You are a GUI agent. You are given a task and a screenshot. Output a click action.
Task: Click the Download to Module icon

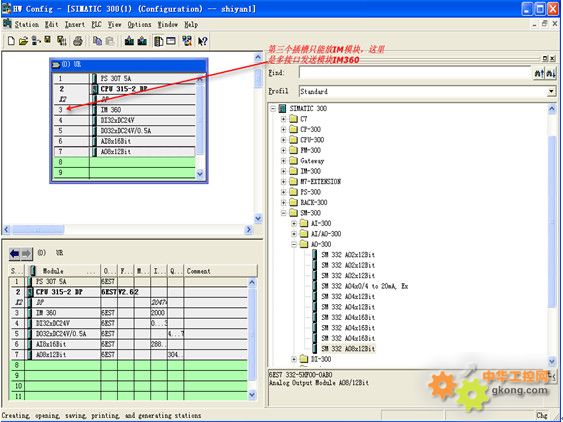(129, 41)
